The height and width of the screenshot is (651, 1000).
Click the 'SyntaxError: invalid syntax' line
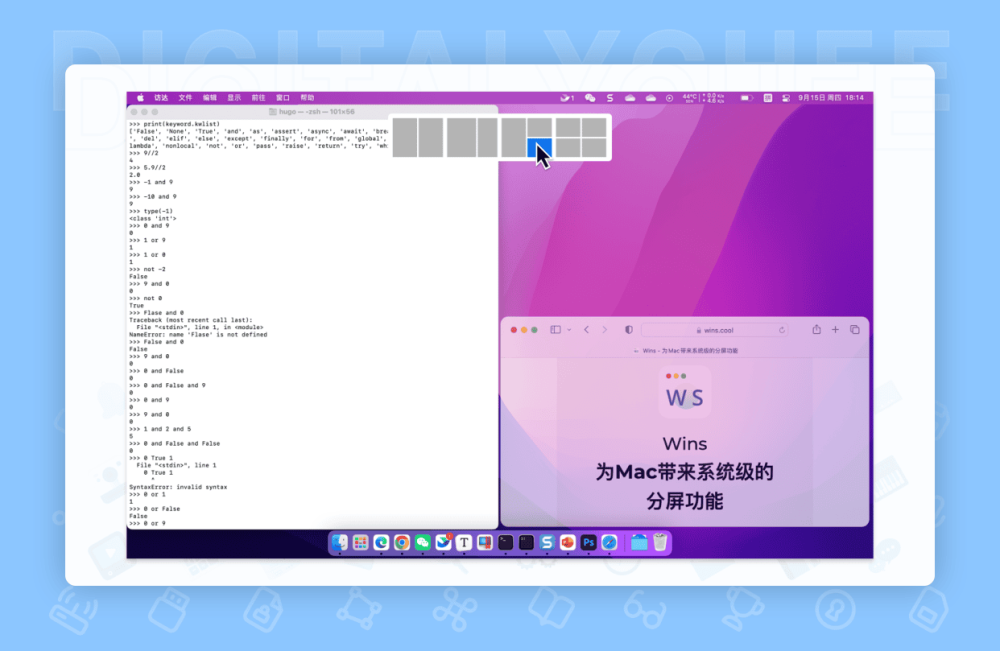[178, 487]
